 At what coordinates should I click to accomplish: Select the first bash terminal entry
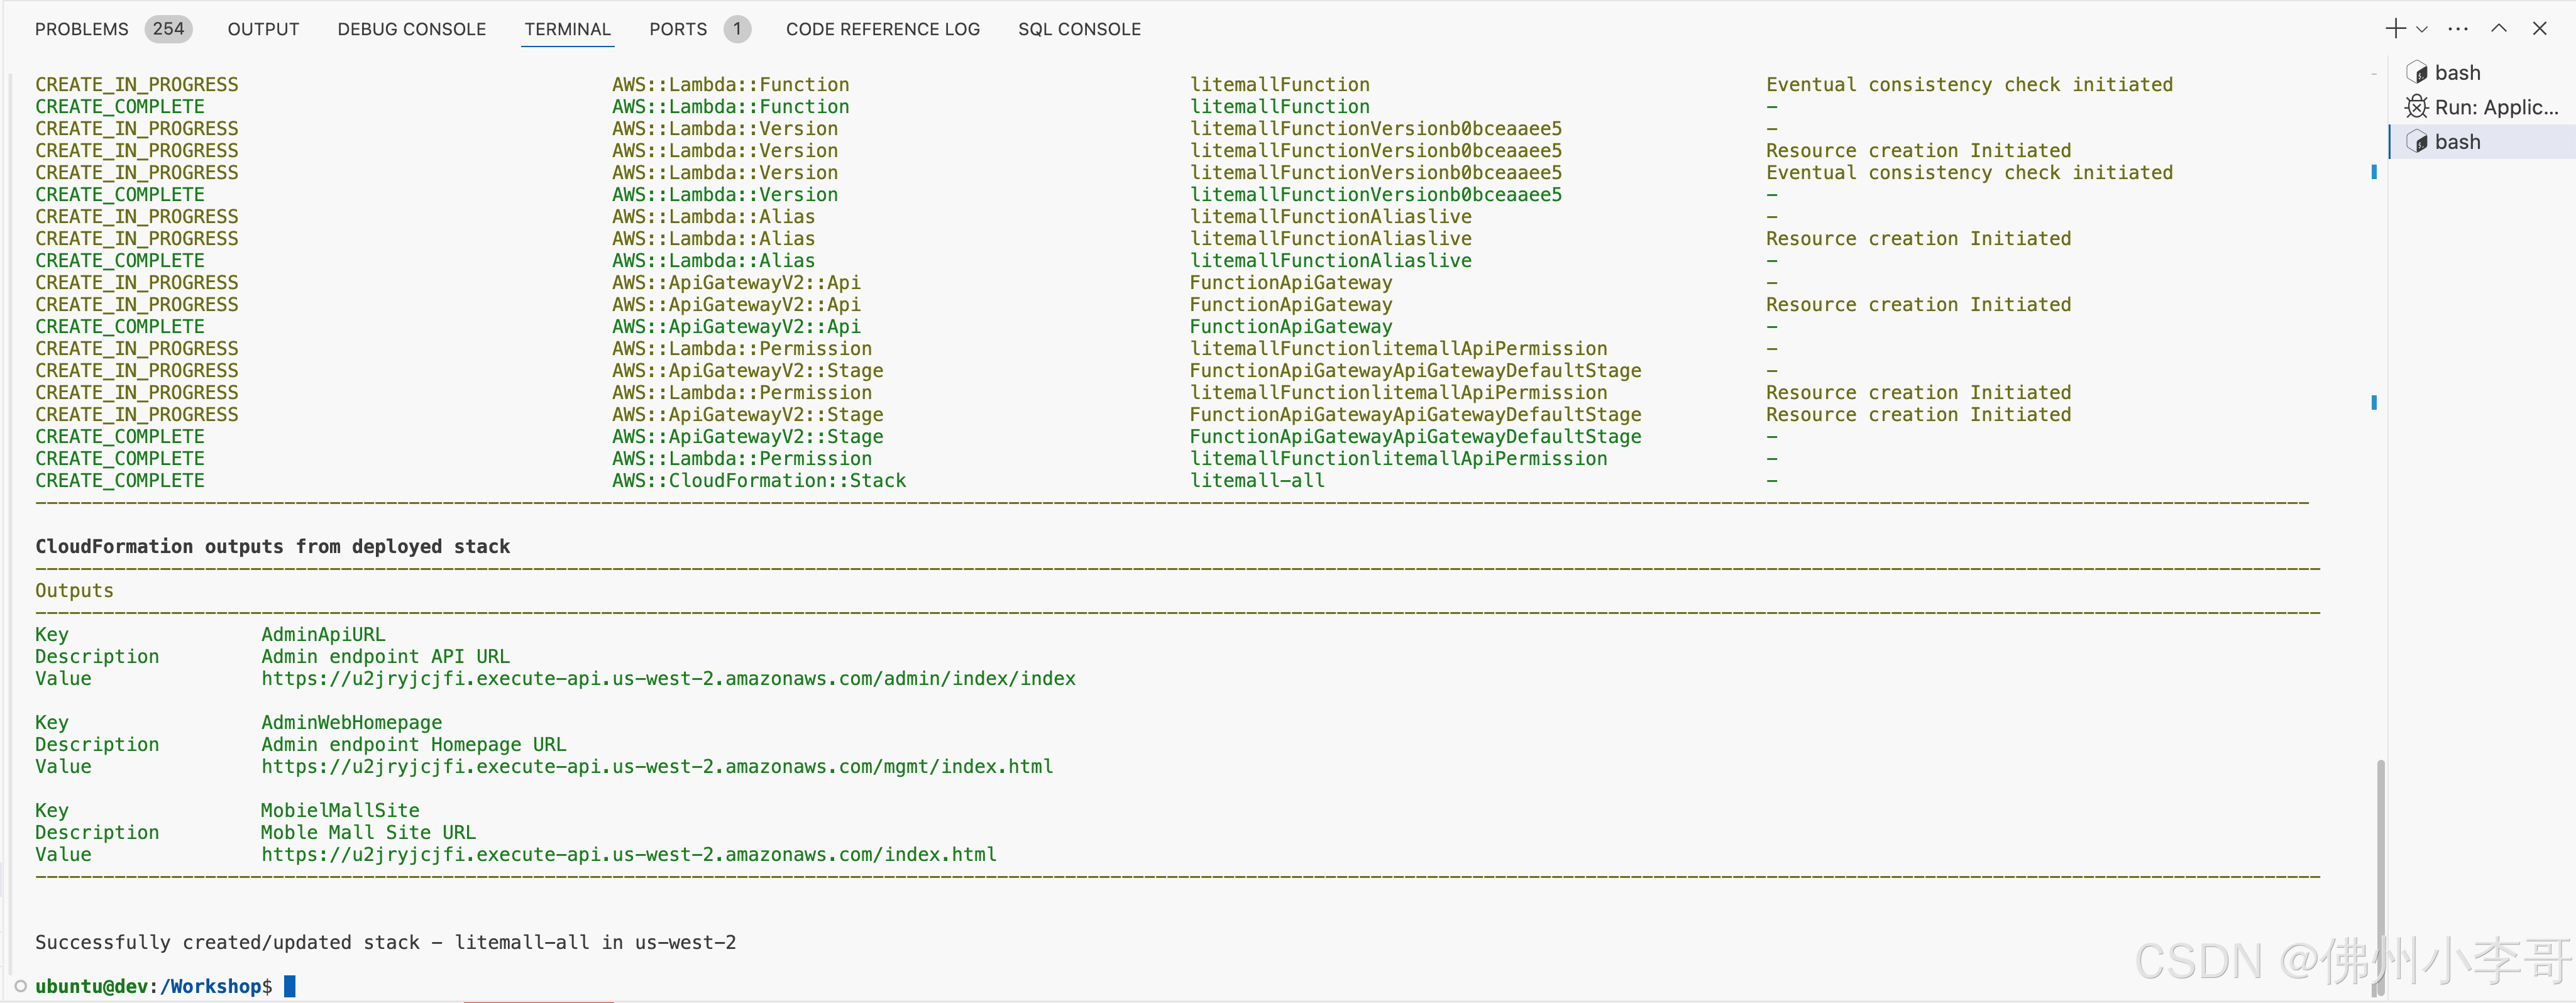point(2457,73)
